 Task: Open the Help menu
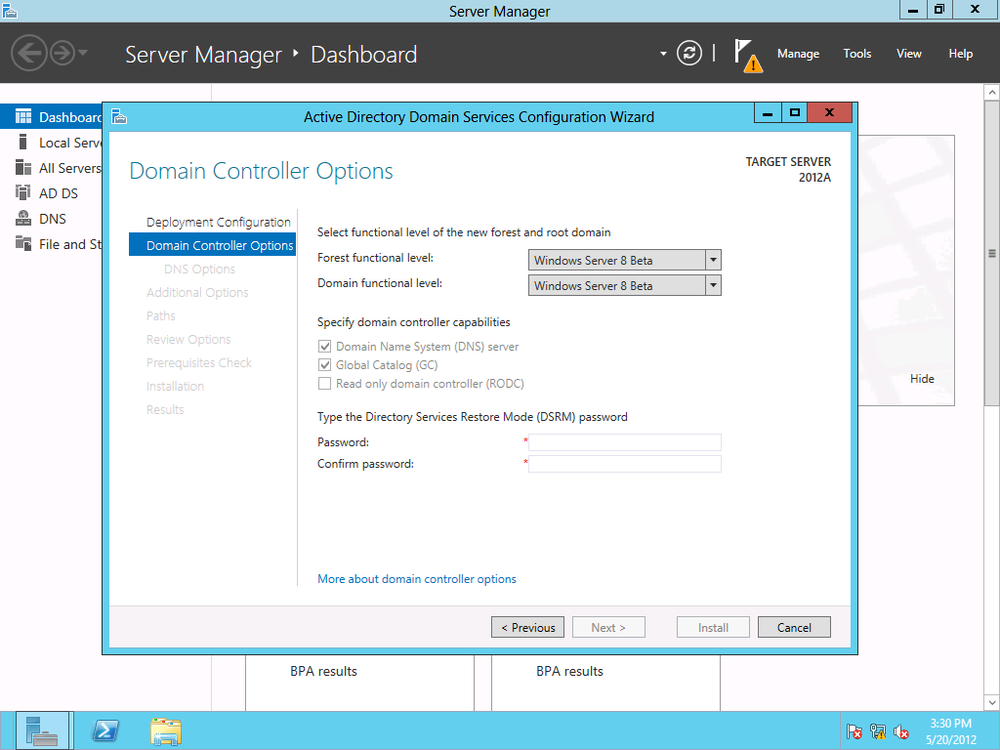[x=960, y=54]
